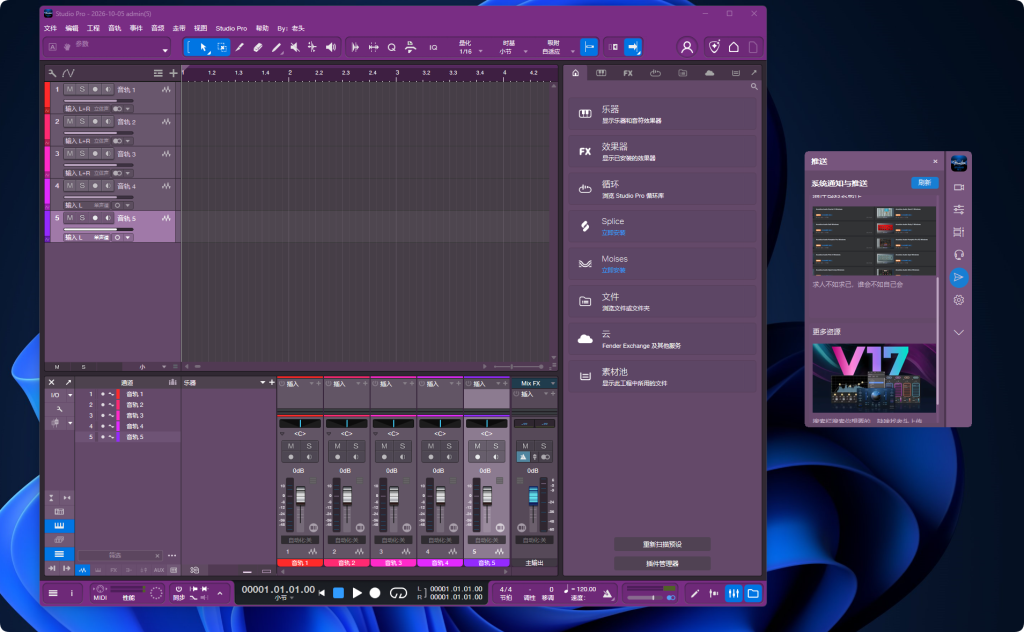
Task: Click 重新扫描预设 button
Action: (x=662, y=544)
